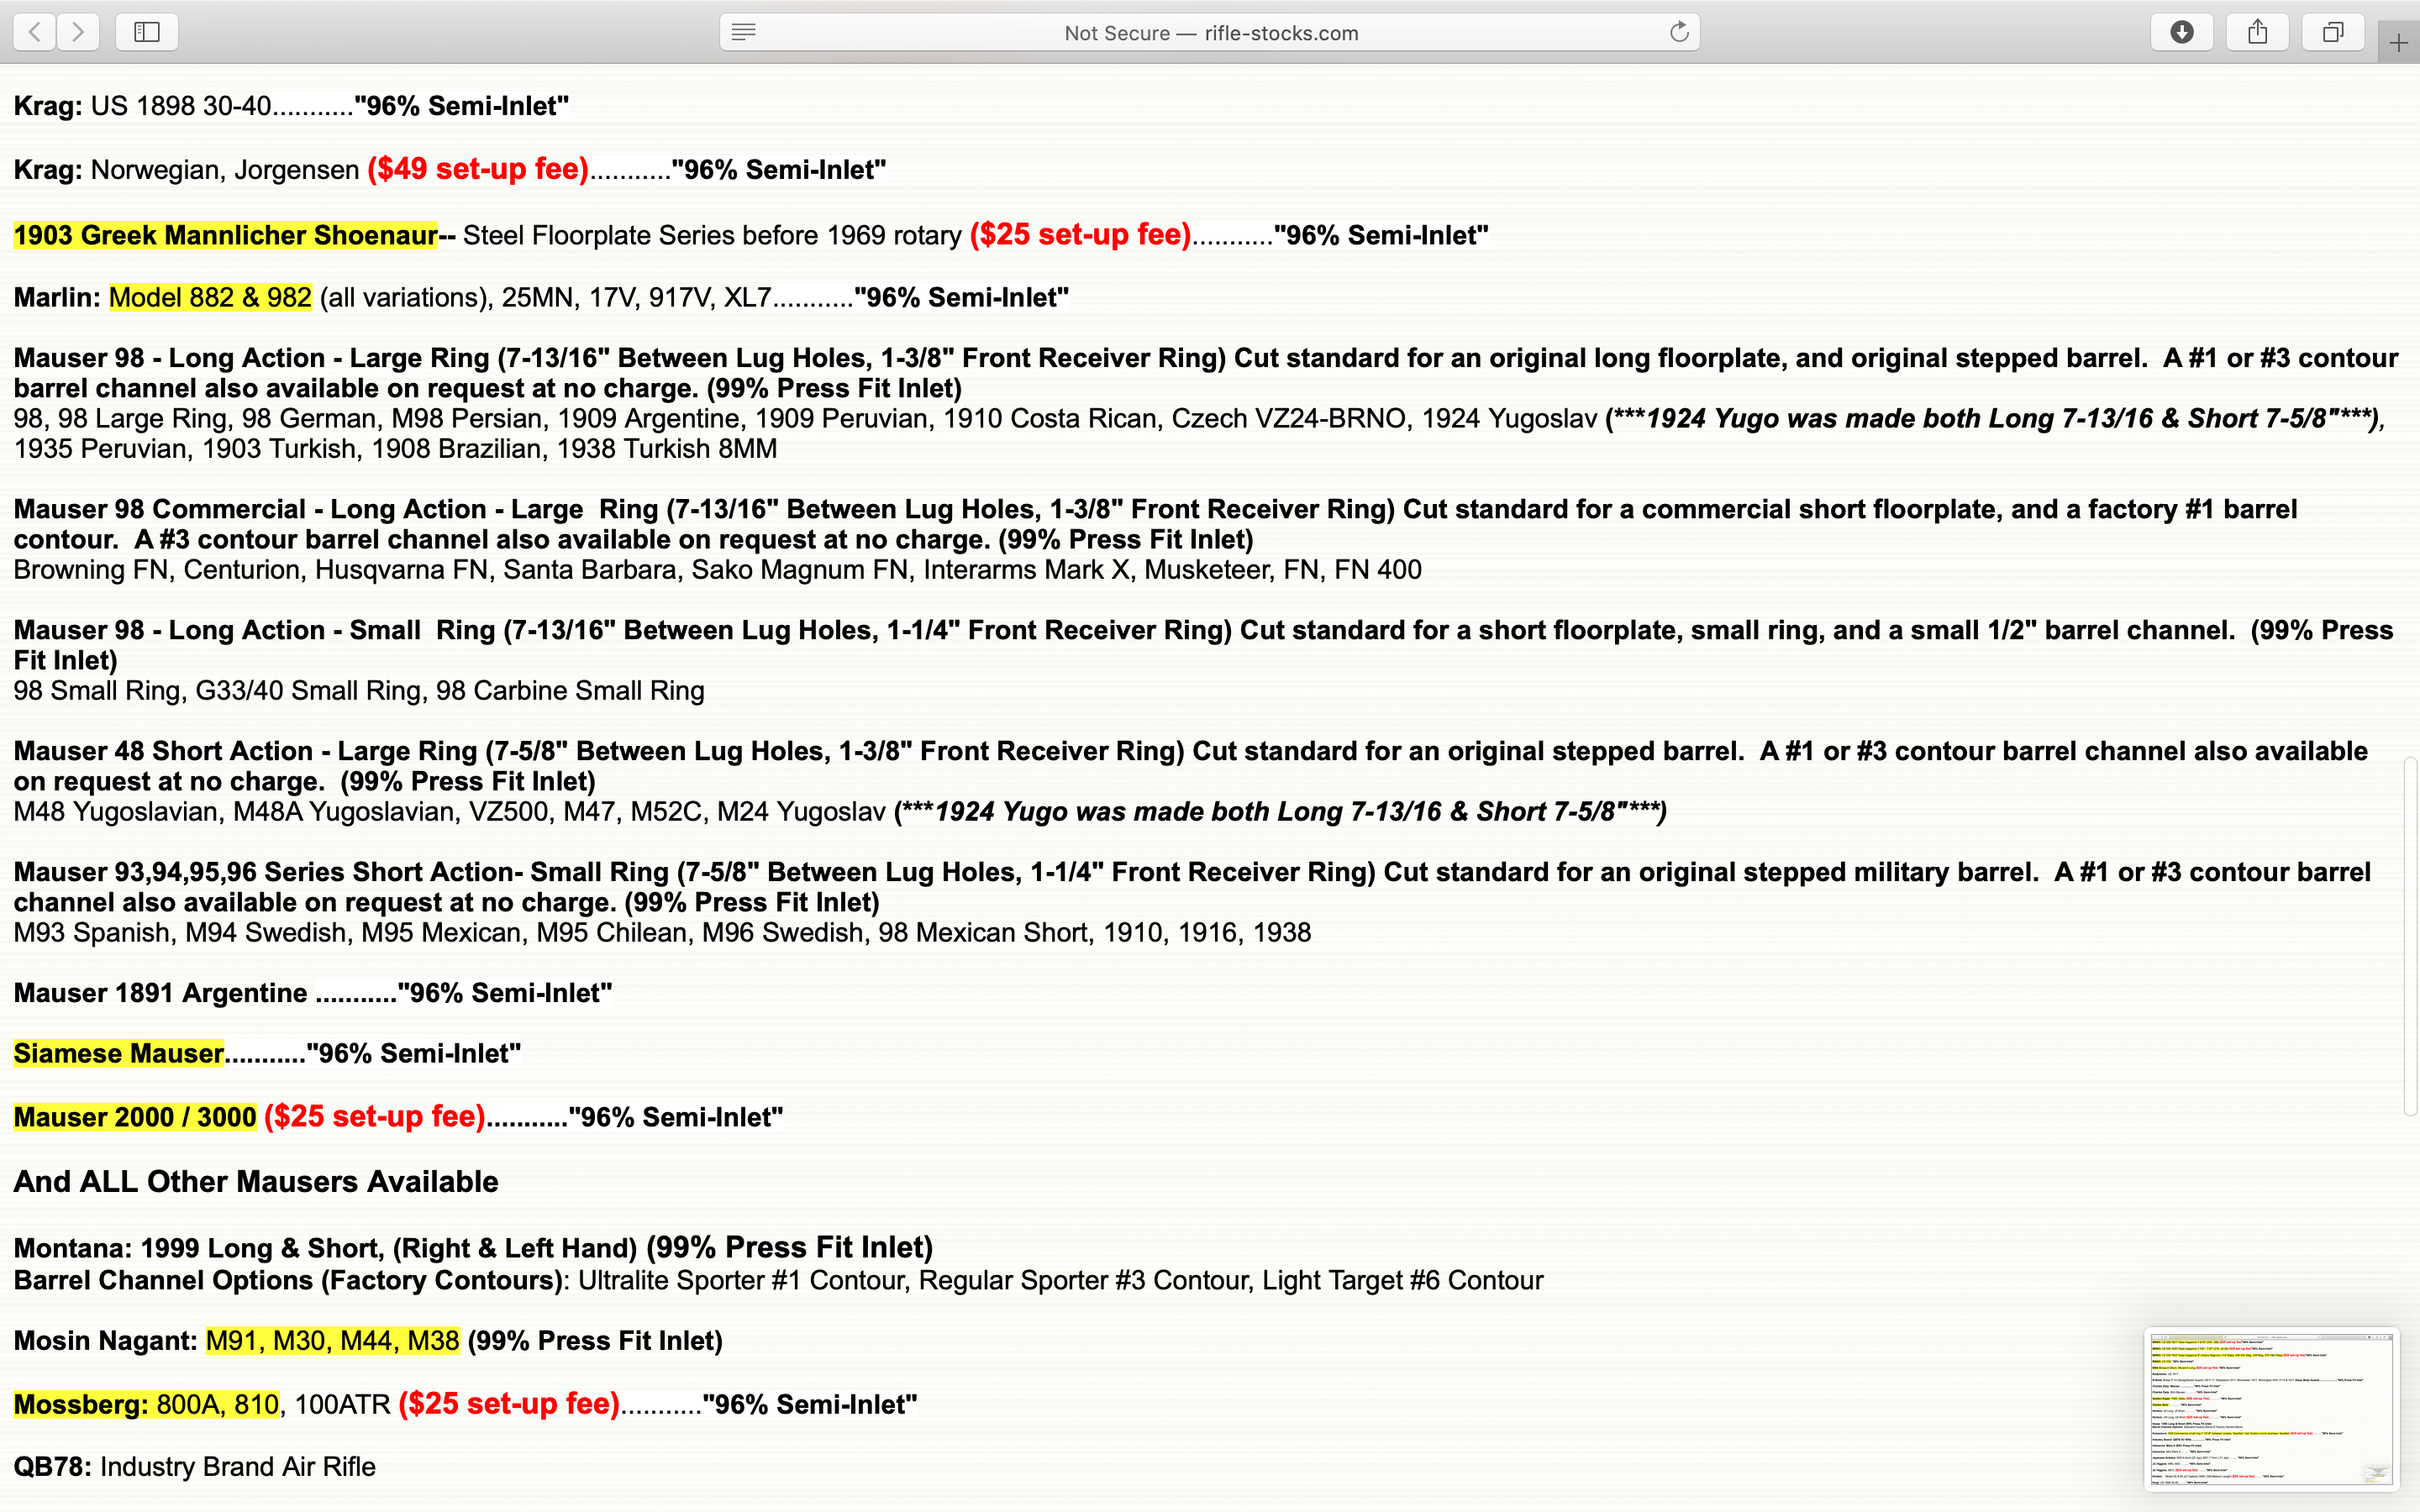
Task: Click the highlighted Siamese Mauser text
Action: (118, 1053)
